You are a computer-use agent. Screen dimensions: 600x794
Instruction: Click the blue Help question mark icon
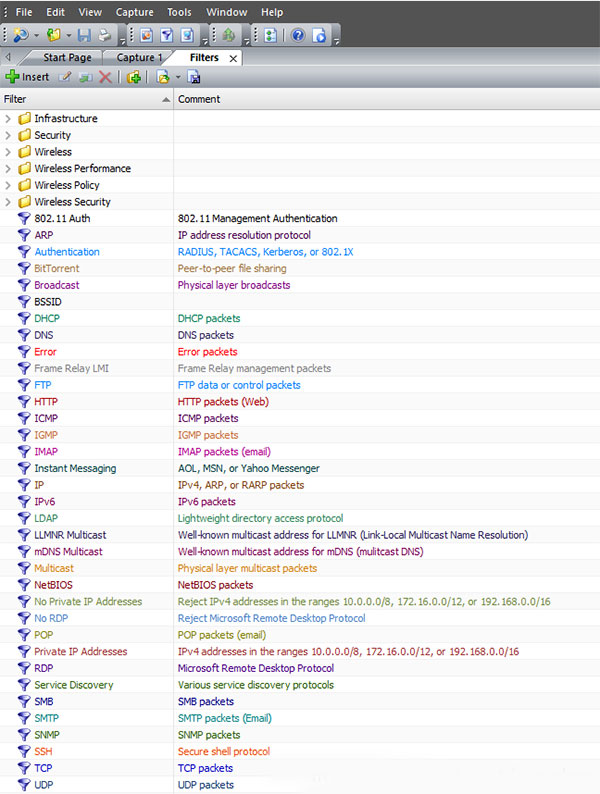[x=298, y=35]
